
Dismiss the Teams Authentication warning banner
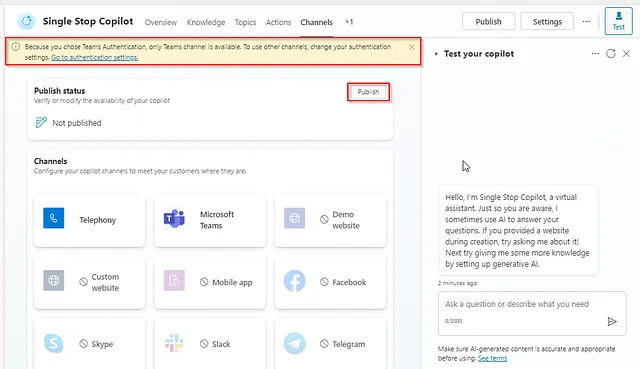(411, 47)
